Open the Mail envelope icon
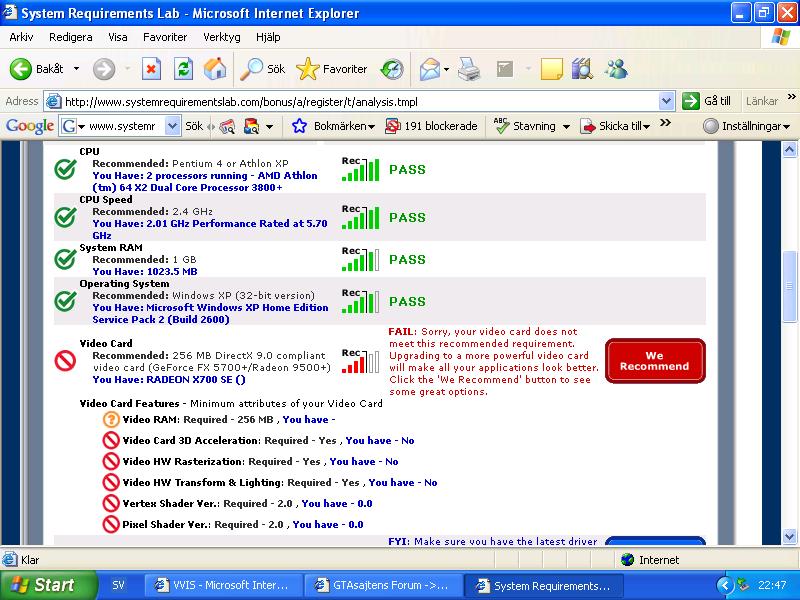800x600 pixels. [x=429, y=69]
